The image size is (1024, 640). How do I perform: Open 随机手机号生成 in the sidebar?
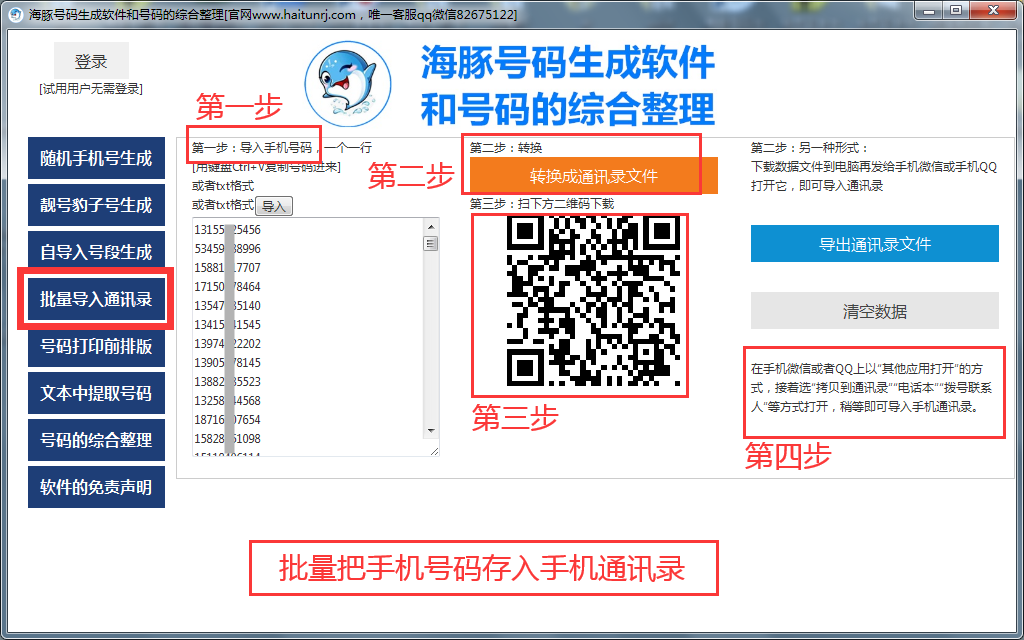tap(96, 158)
